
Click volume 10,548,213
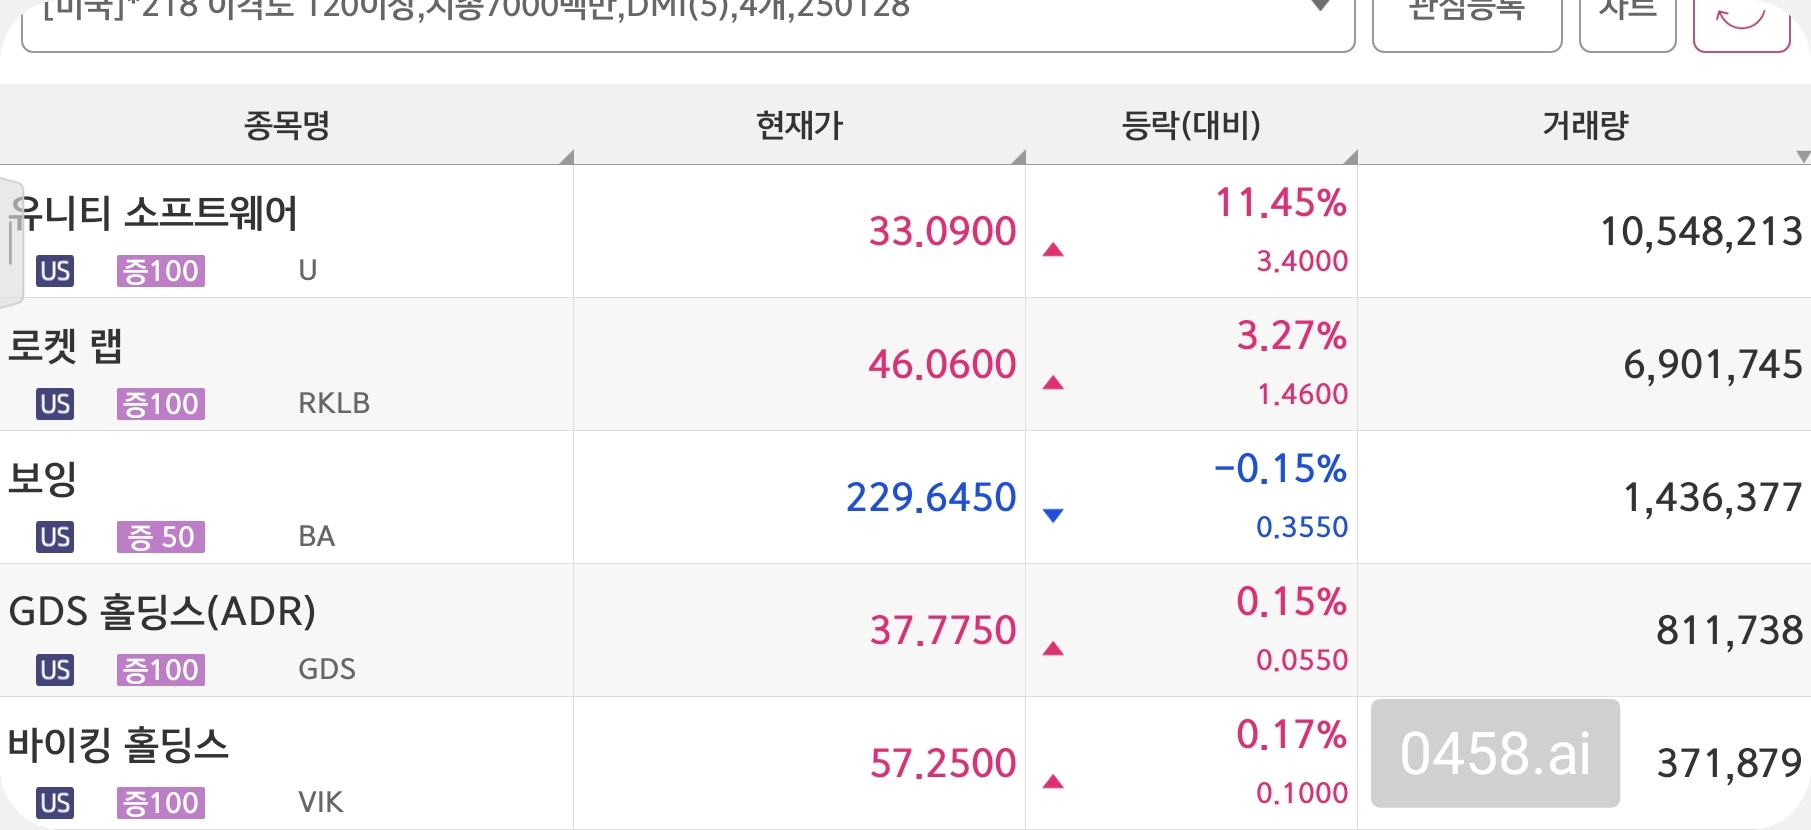click(x=1701, y=232)
